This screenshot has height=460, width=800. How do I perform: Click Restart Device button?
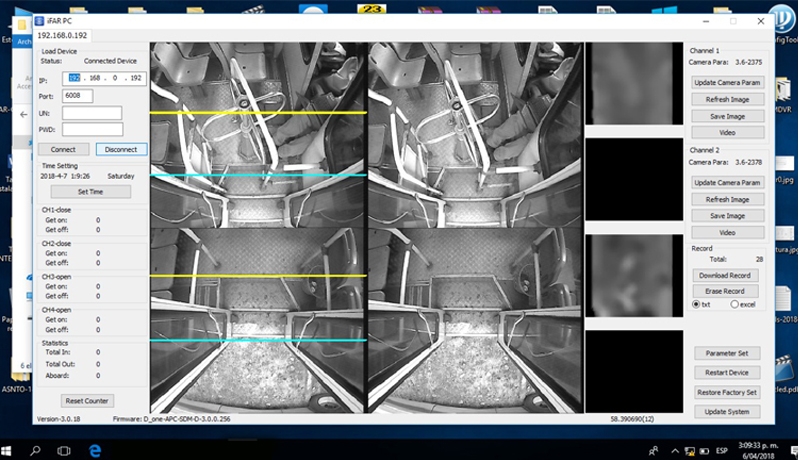727,372
